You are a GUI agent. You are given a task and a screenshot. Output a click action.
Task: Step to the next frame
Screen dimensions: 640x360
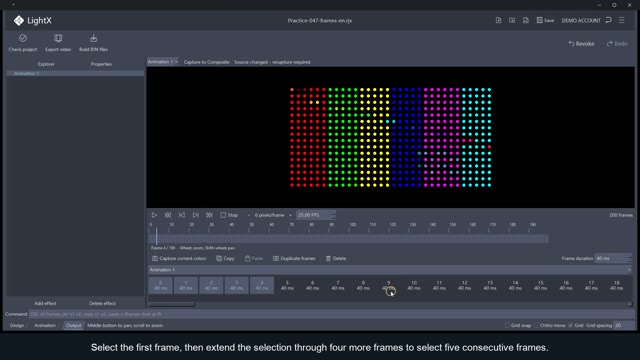(x=196, y=215)
